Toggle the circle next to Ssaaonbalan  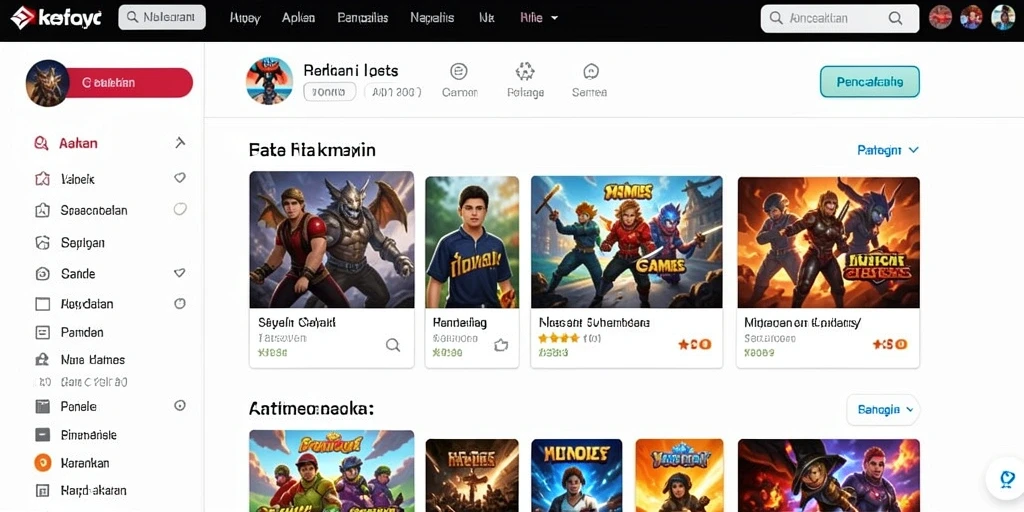(x=180, y=209)
